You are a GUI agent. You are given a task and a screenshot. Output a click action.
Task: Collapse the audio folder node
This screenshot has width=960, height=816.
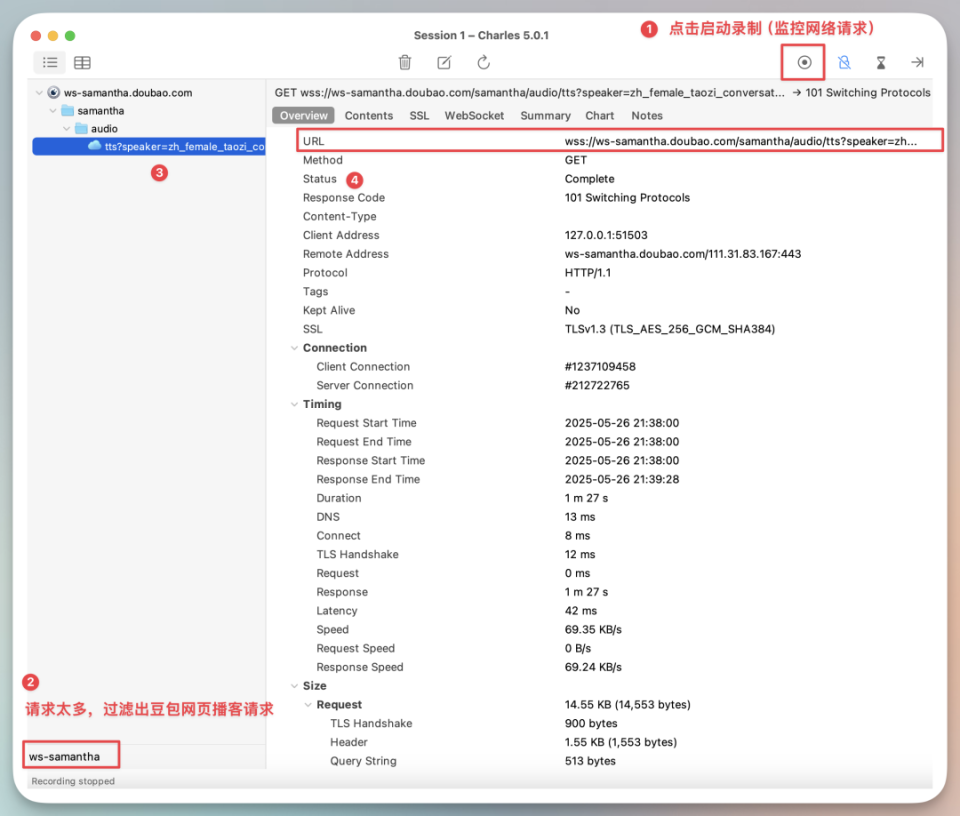67,129
